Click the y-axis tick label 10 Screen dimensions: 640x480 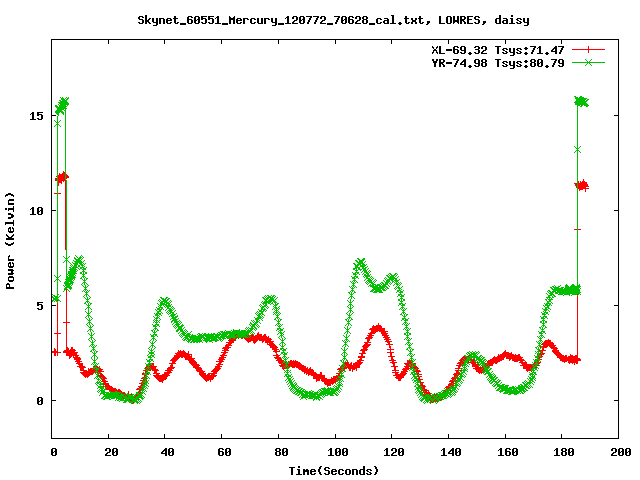[36, 211]
